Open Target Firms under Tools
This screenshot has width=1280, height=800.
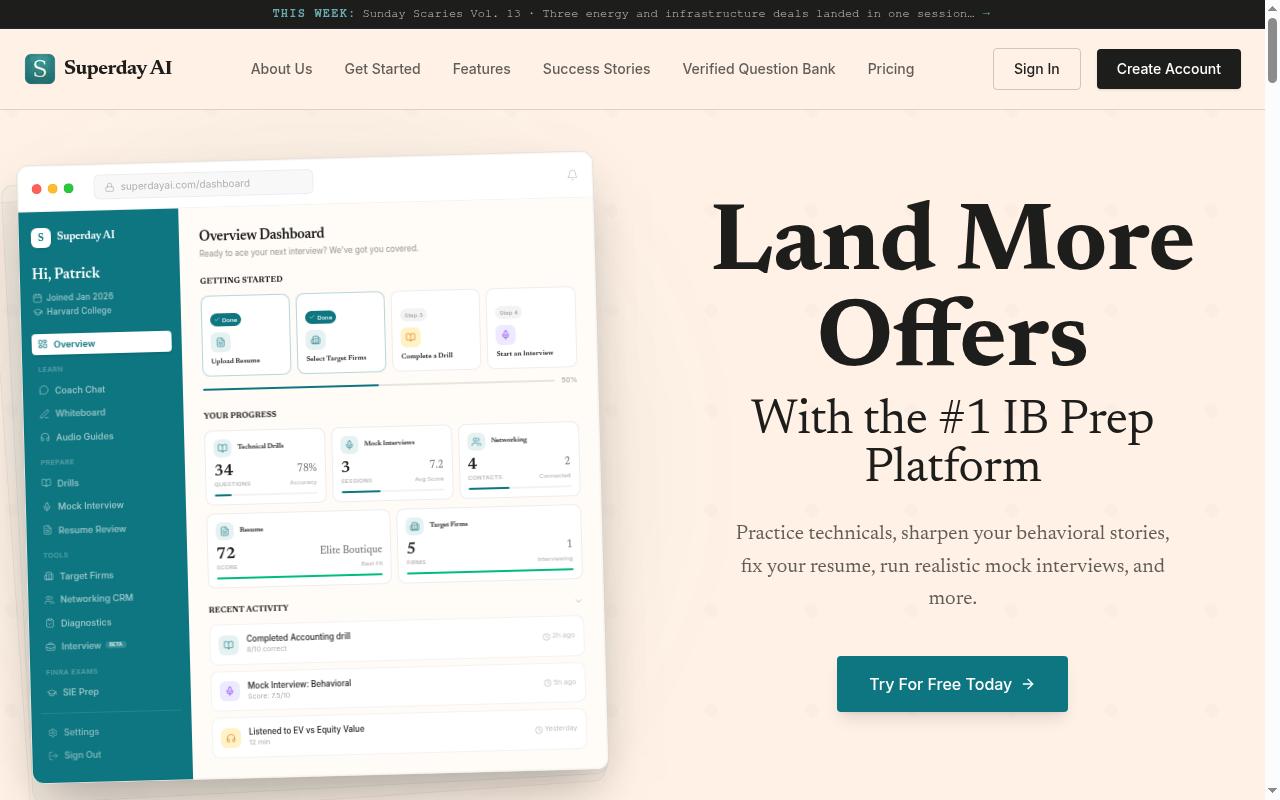pyautogui.click(x=80, y=576)
